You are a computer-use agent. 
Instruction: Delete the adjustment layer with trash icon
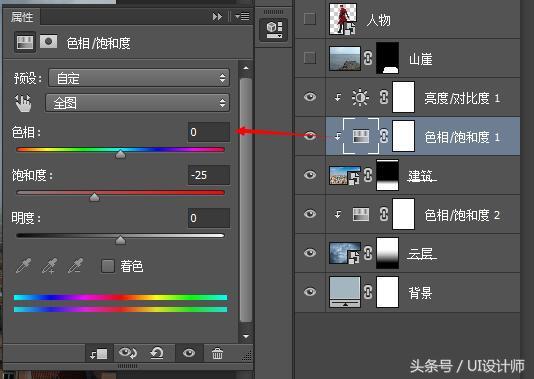217,353
